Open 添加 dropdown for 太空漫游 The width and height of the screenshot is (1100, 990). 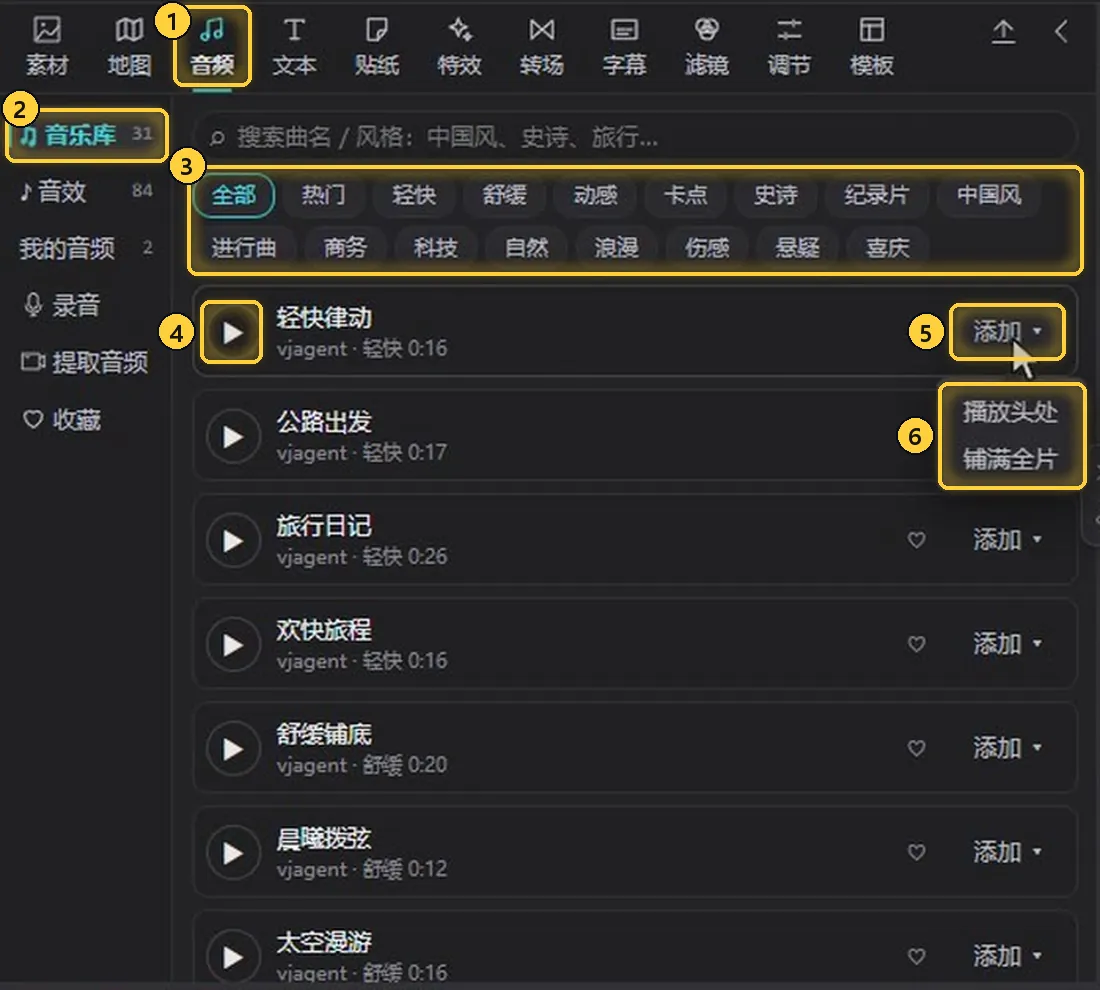[1007, 956]
